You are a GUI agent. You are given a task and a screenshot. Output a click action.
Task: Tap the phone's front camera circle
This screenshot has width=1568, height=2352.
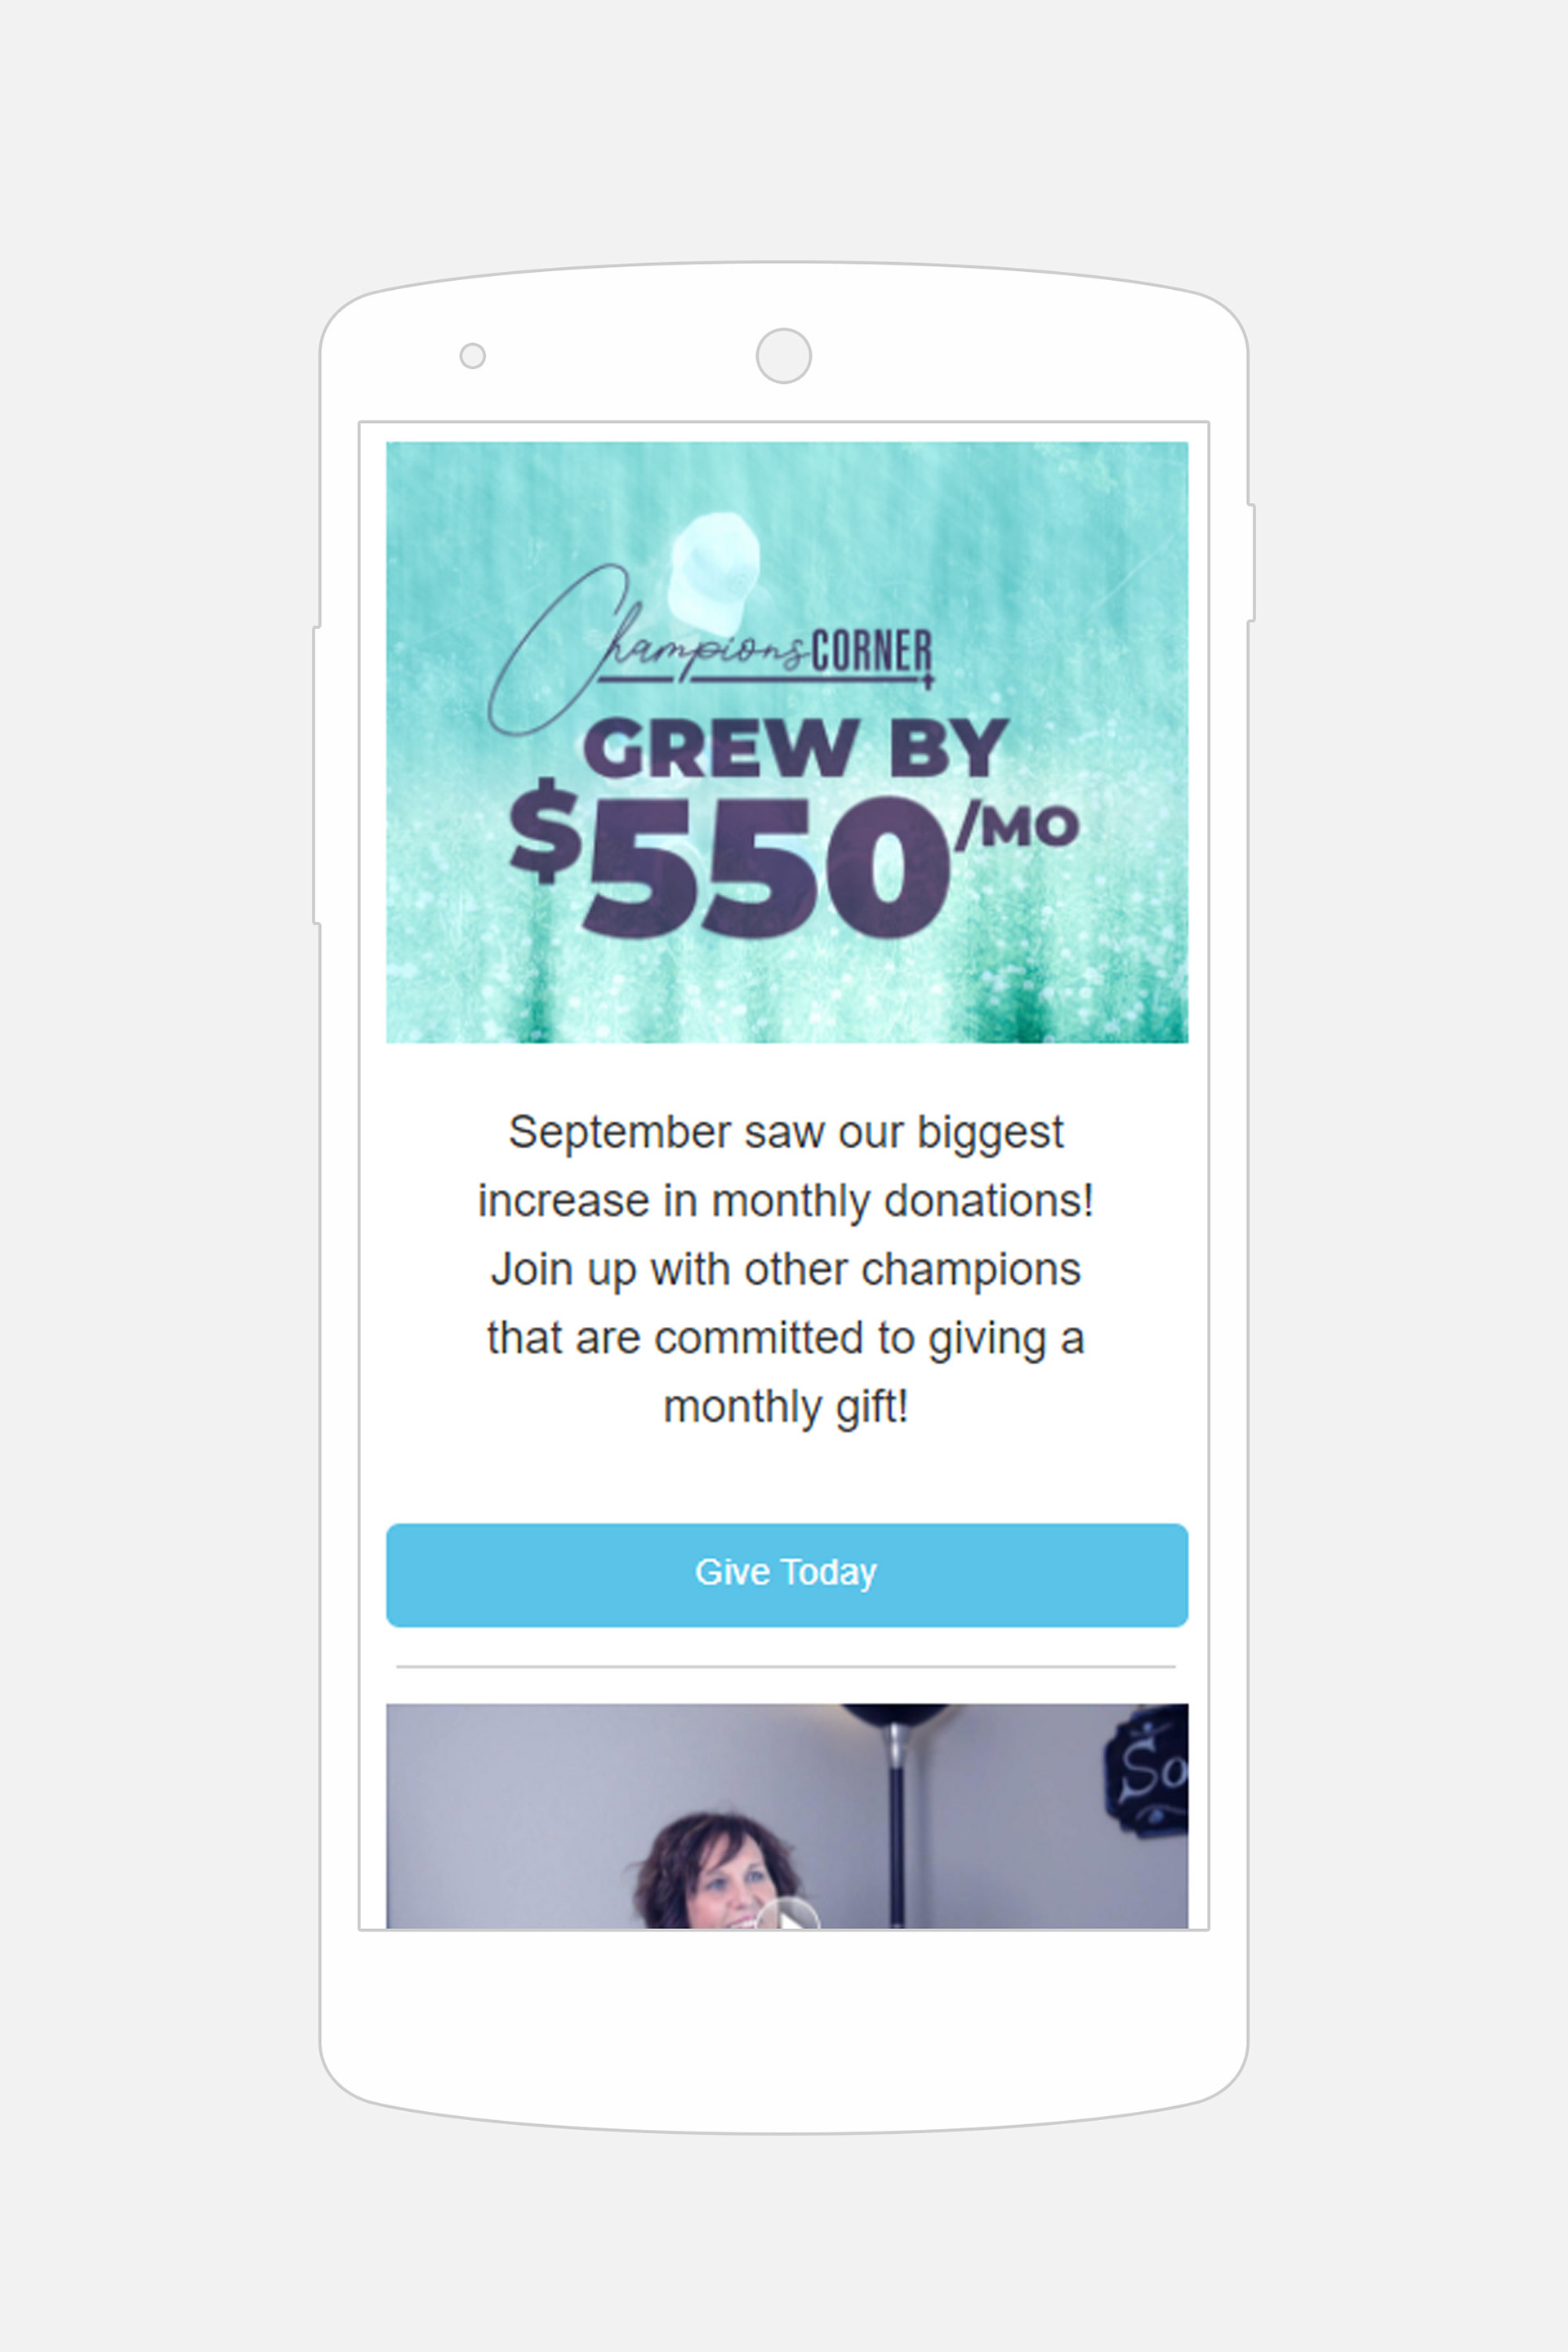(783, 356)
